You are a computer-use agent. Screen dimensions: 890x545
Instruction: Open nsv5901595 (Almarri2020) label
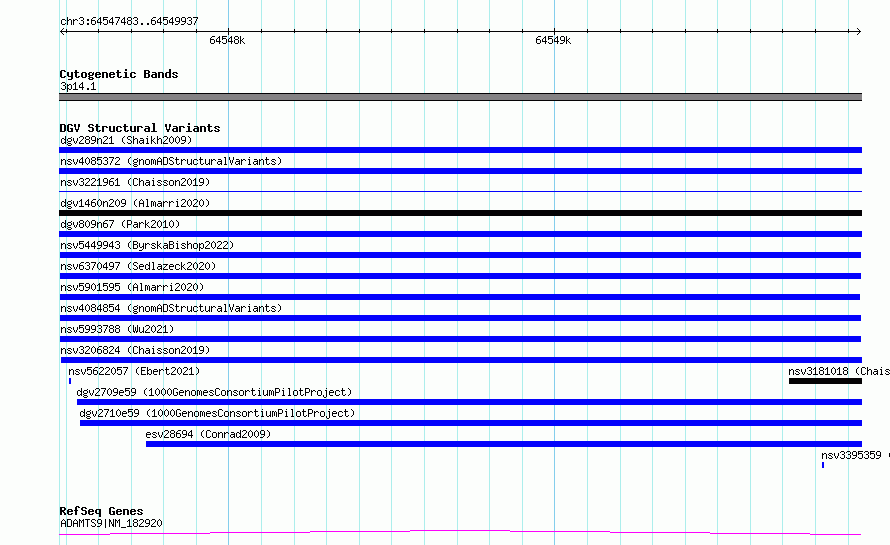(x=132, y=287)
